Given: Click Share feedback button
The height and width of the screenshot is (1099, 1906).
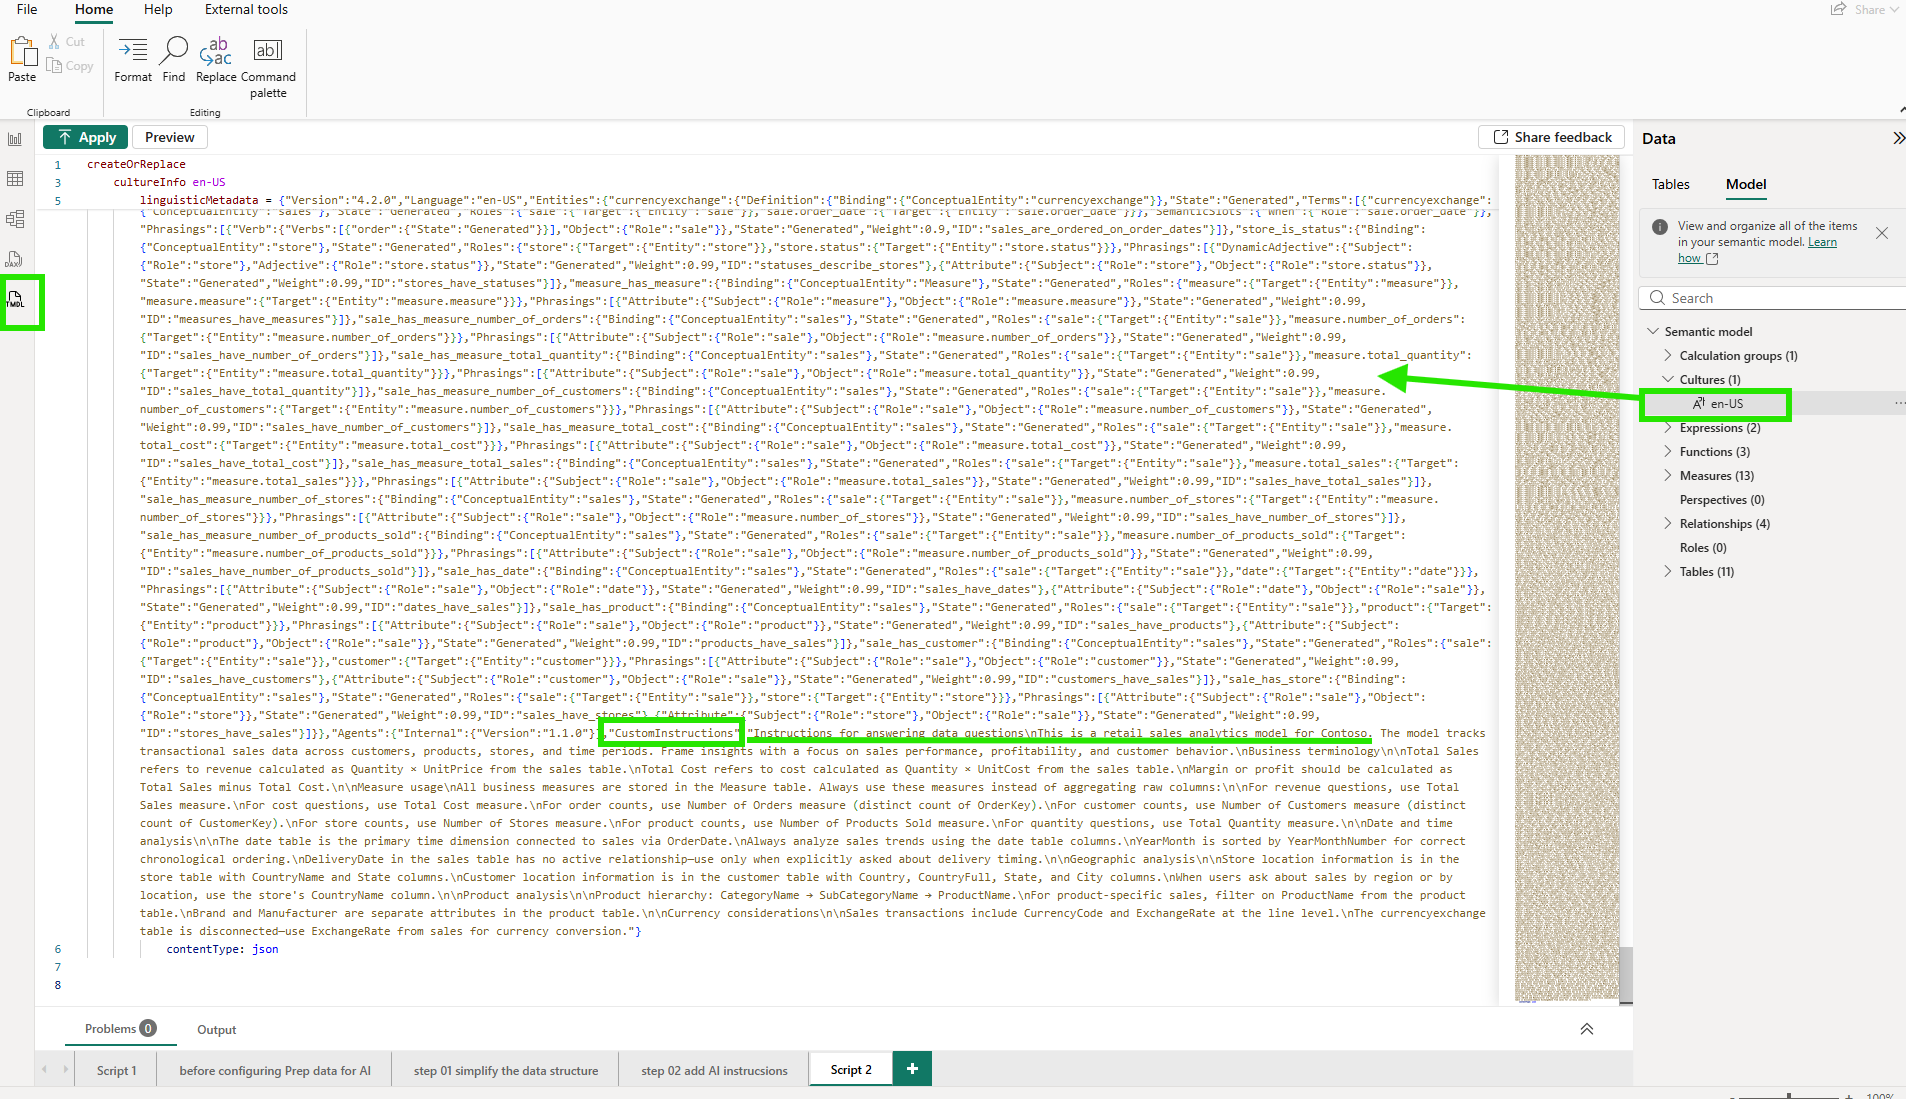Looking at the screenshot, I should [x=1552, y=137].
